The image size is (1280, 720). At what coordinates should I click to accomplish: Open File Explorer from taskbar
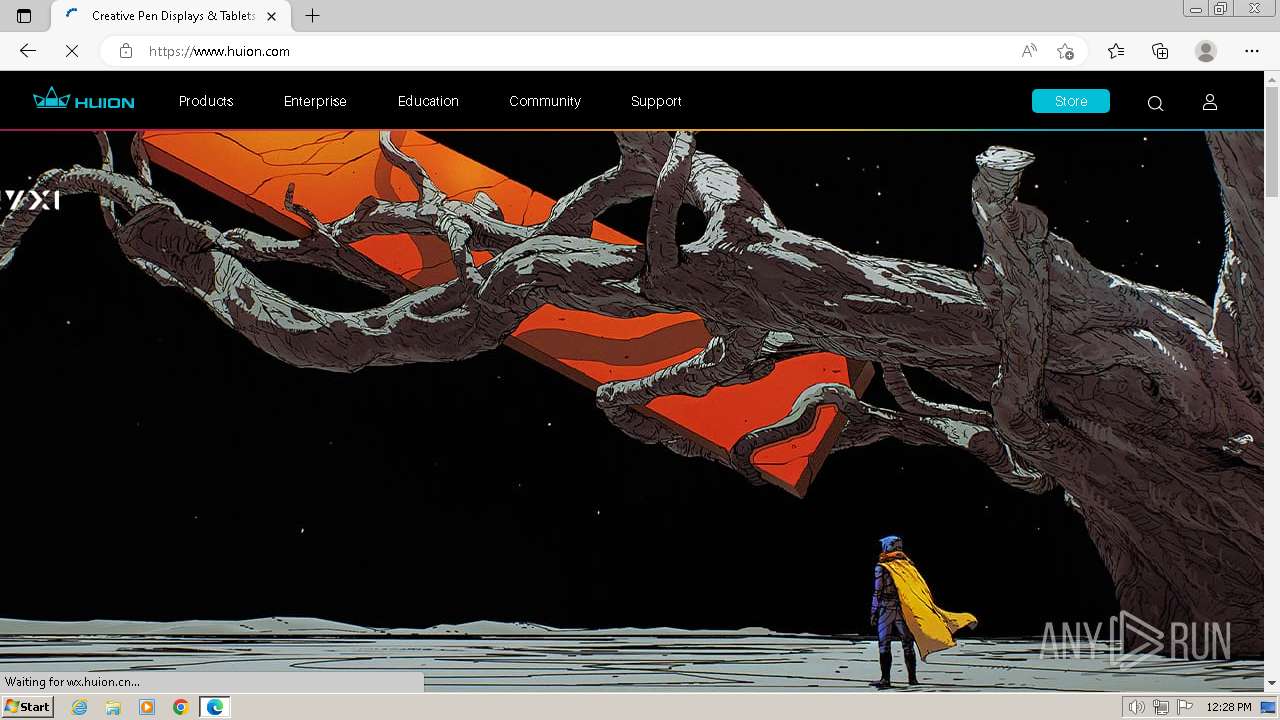point(113,707)
